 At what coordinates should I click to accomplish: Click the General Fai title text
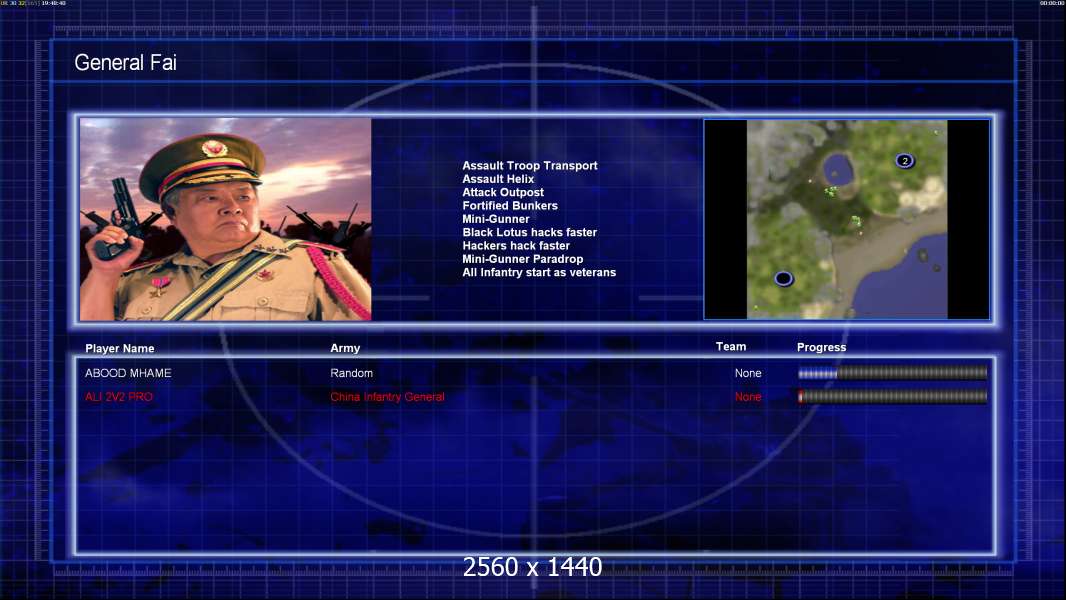click(125, 63)
